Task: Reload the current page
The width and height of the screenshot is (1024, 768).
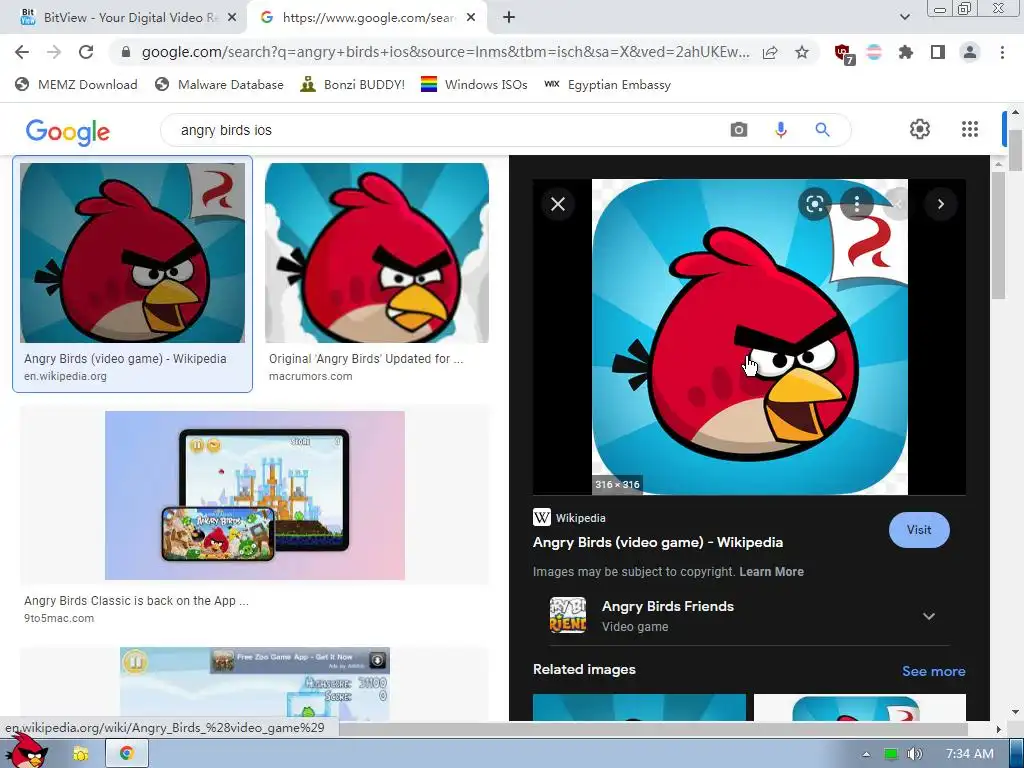Action: 86,52
